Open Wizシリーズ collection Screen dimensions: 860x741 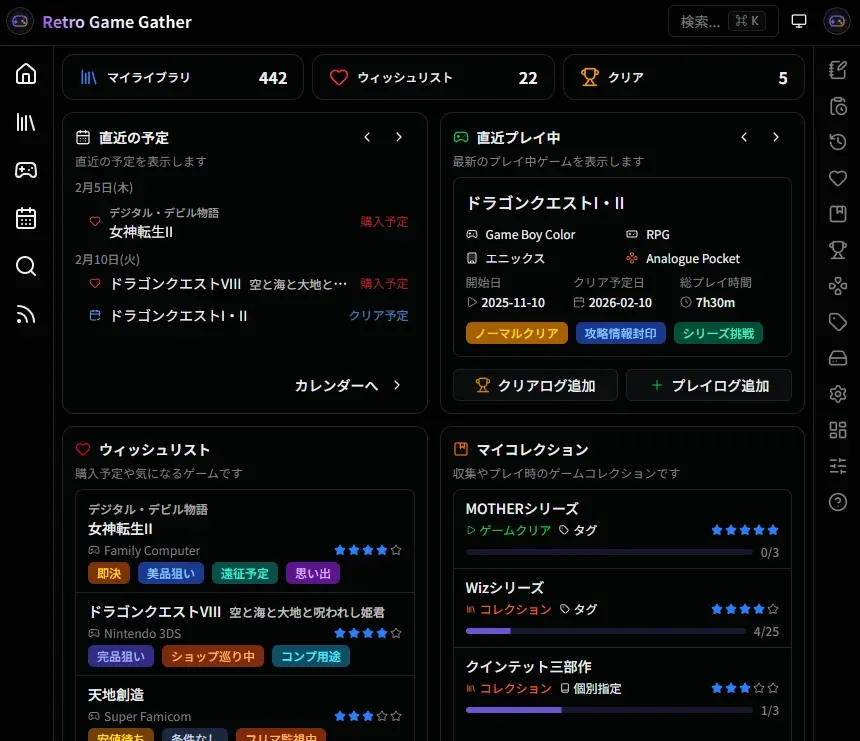point(623,608)
